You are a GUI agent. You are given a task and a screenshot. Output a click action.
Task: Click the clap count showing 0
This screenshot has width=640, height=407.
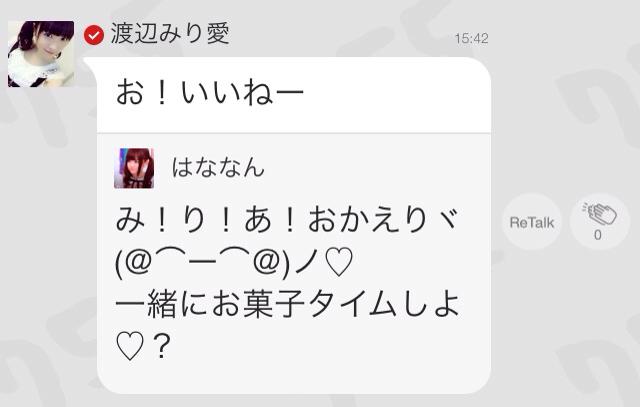tap(598, 235)
